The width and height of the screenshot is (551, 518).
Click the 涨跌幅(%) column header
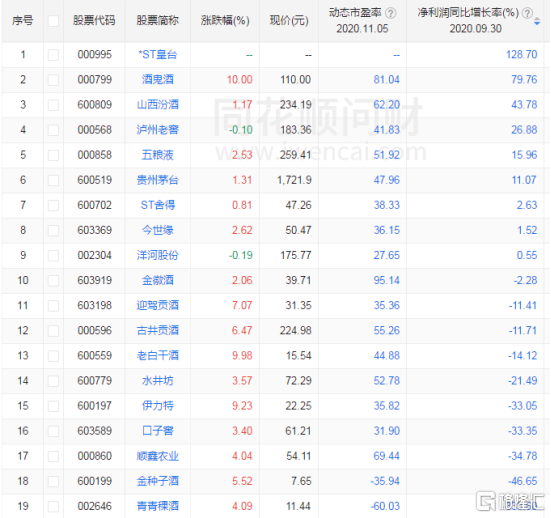pos(225,21)
